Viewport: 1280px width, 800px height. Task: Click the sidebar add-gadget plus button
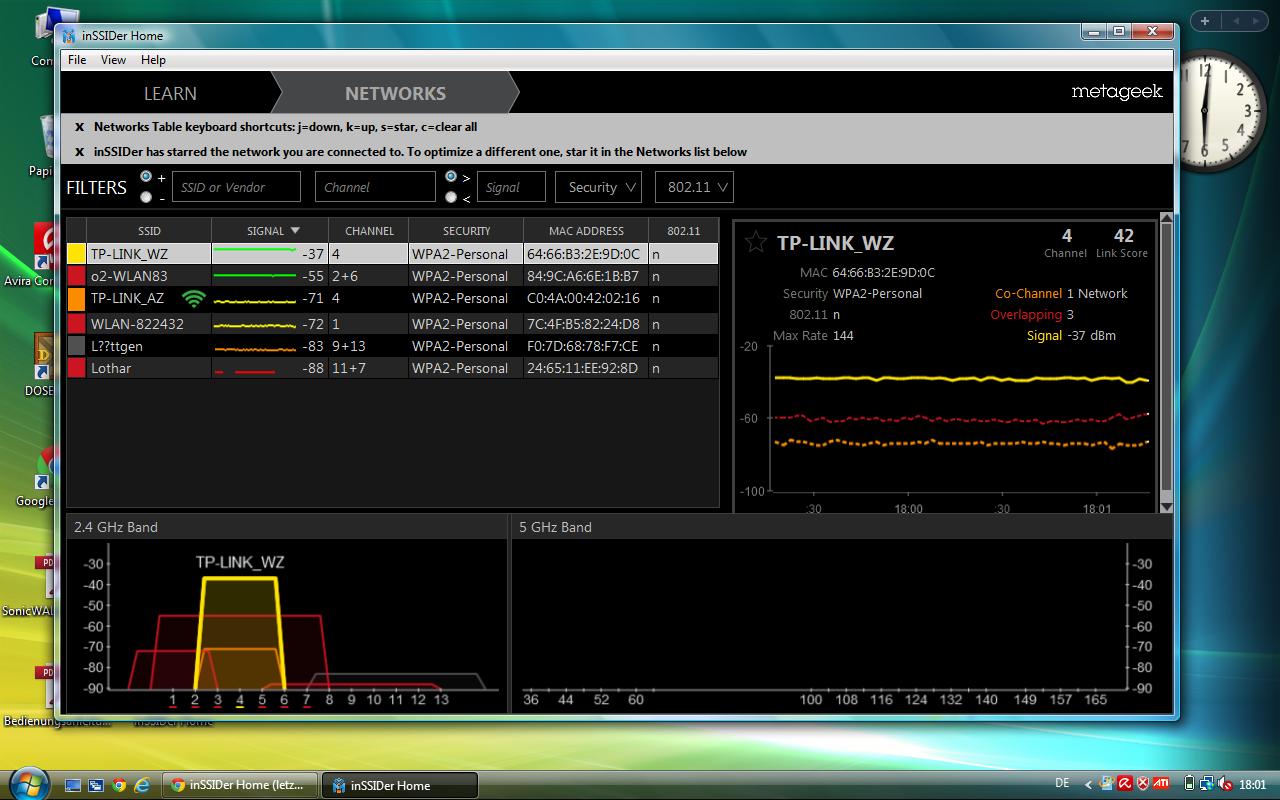[1205, 21]
